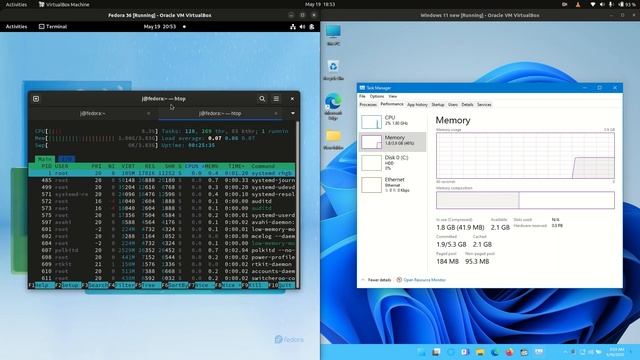This screenshot has height=360, width=640.
Task: Switch to Services tab in Task Manager
Action: tap(484, 105)
